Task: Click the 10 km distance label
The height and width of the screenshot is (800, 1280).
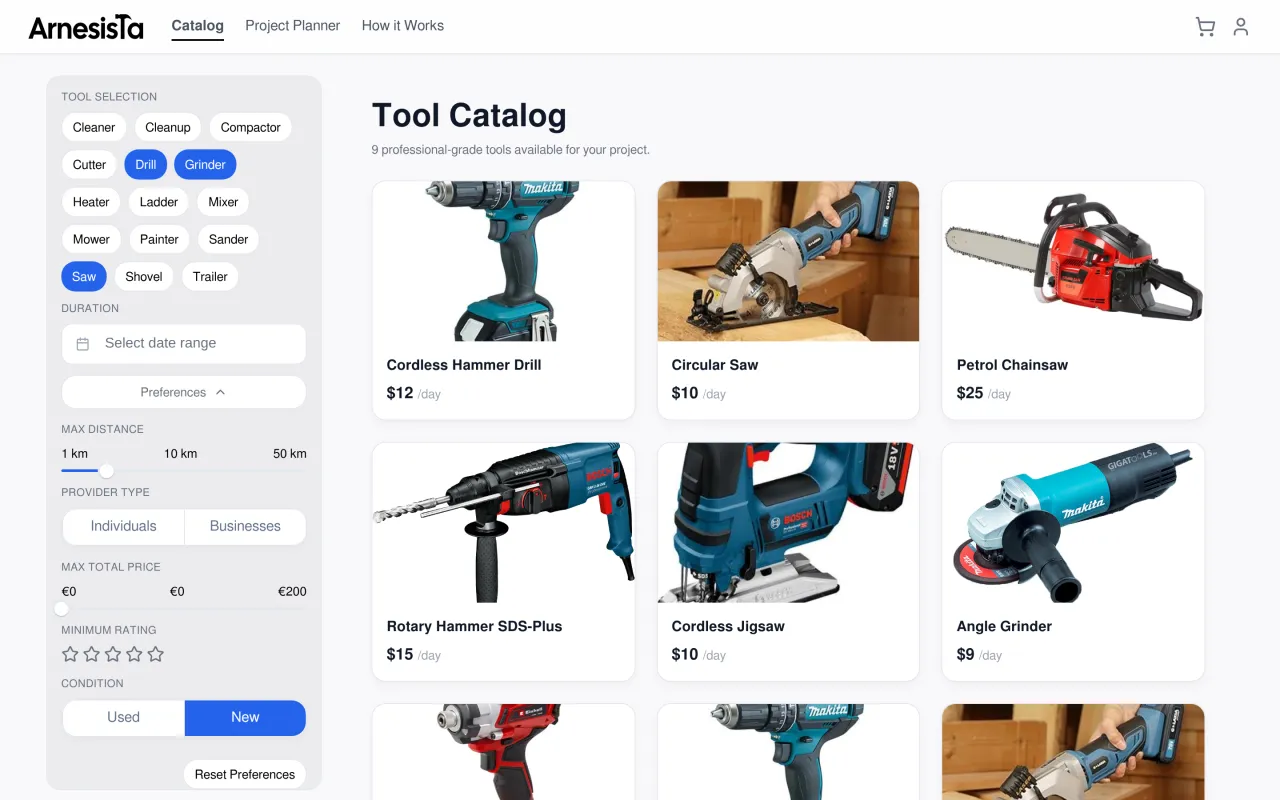Action: (x=181, y=454)
